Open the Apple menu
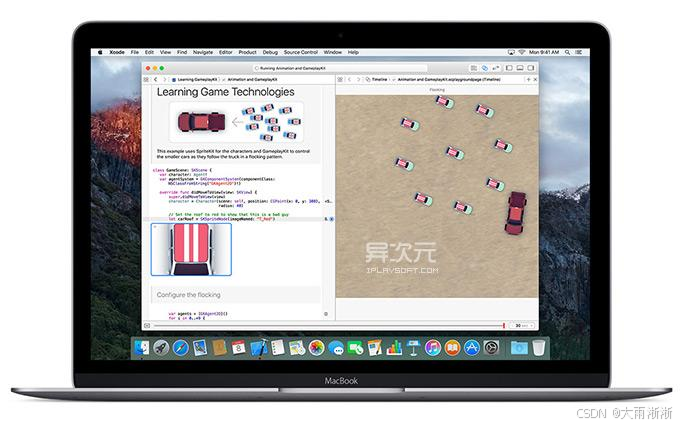The image size is (680, 427). tap(100, 52)
